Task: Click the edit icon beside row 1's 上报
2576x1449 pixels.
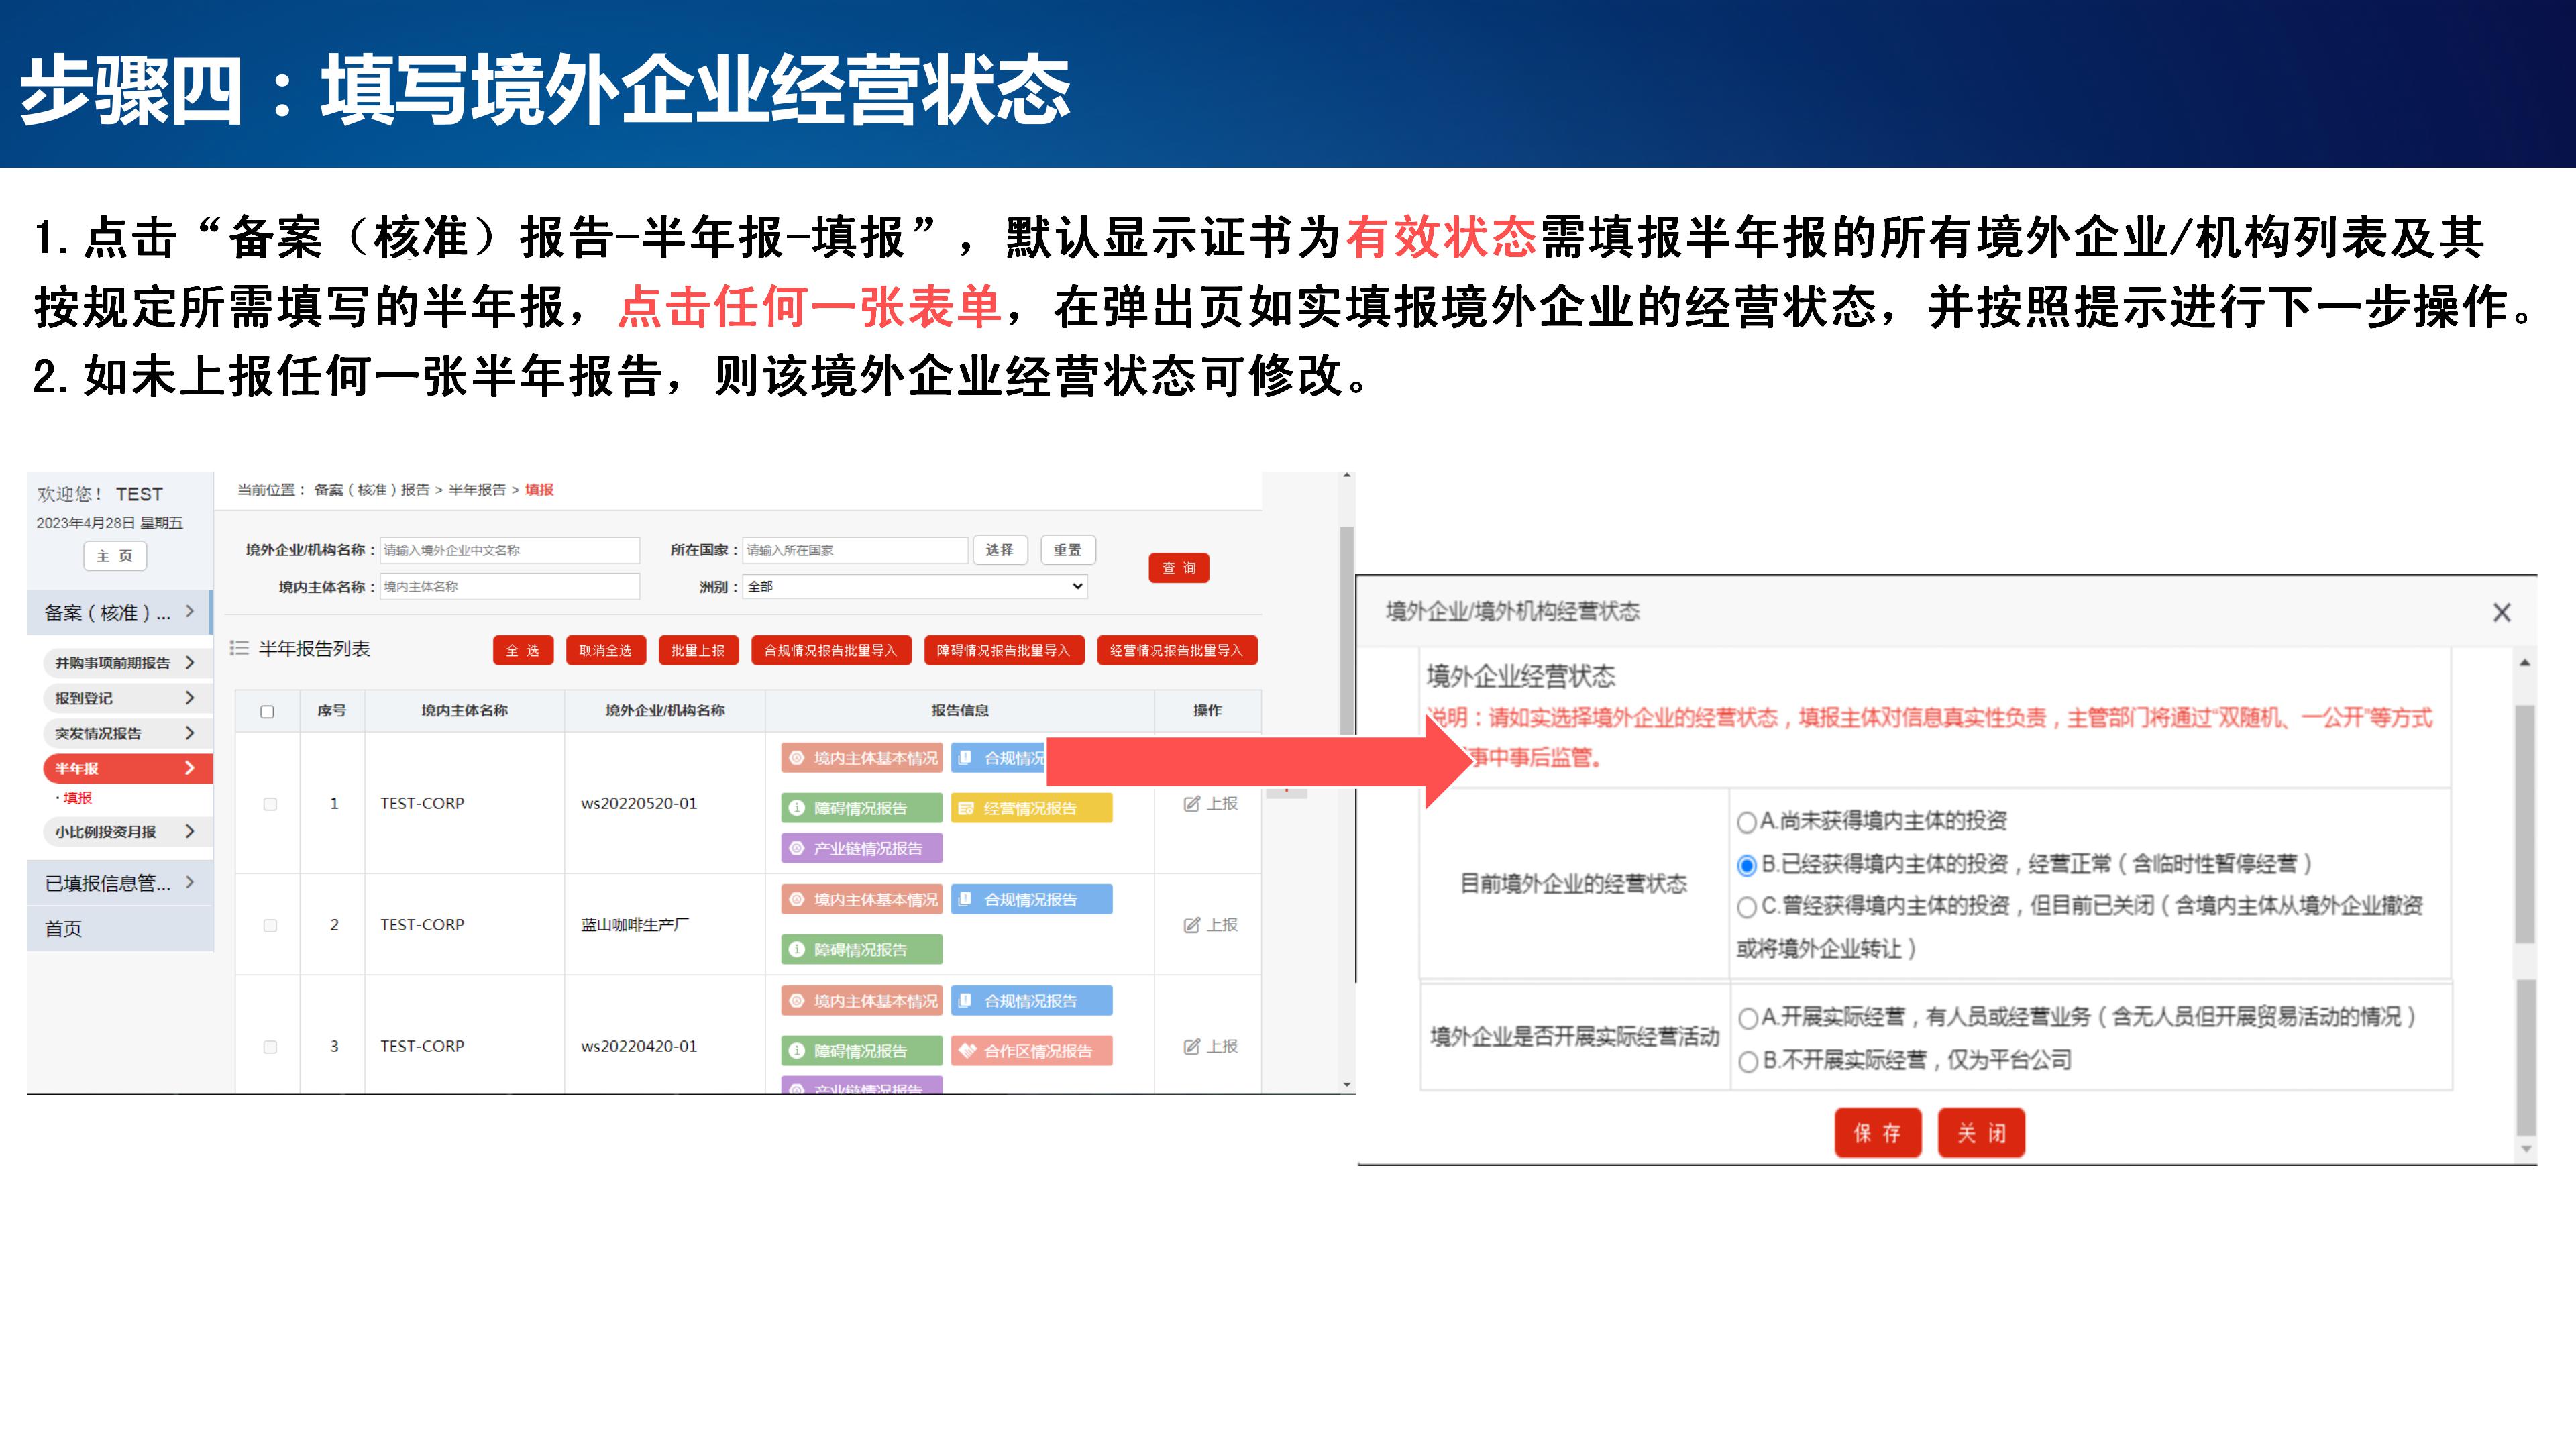Action: click(x=1191, y=804)
